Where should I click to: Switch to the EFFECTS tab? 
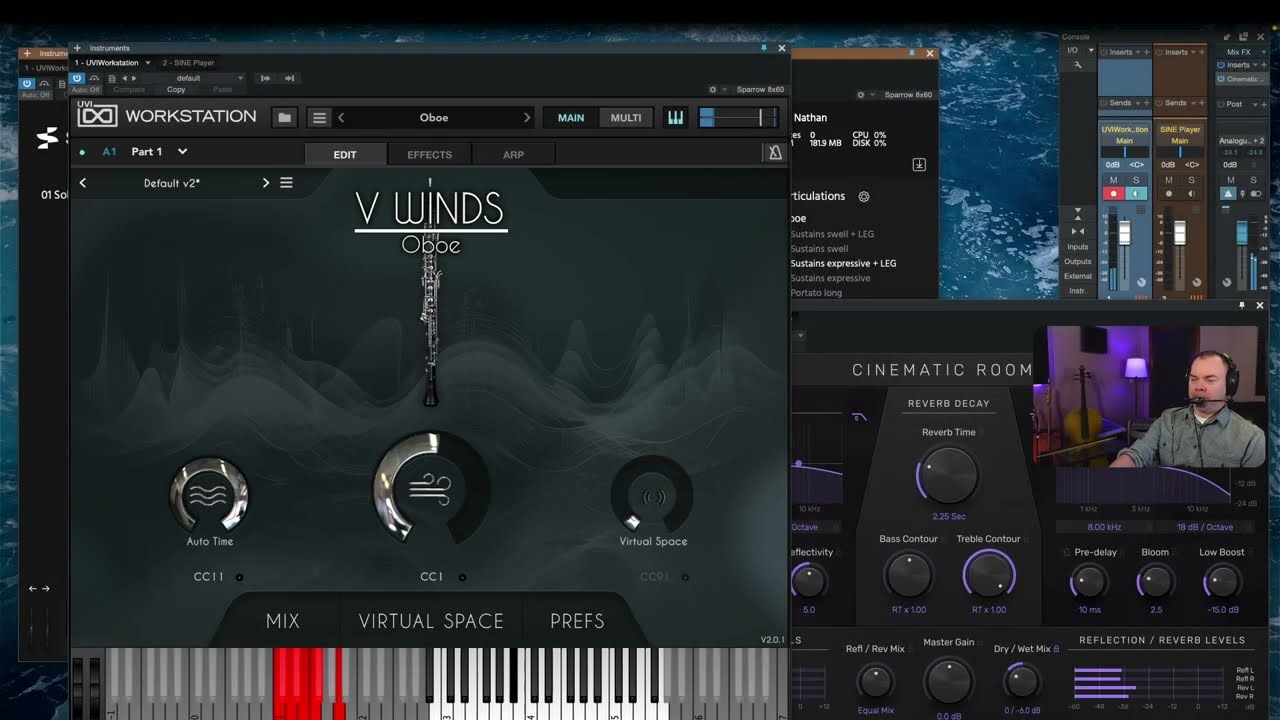(x=430, y=154)
